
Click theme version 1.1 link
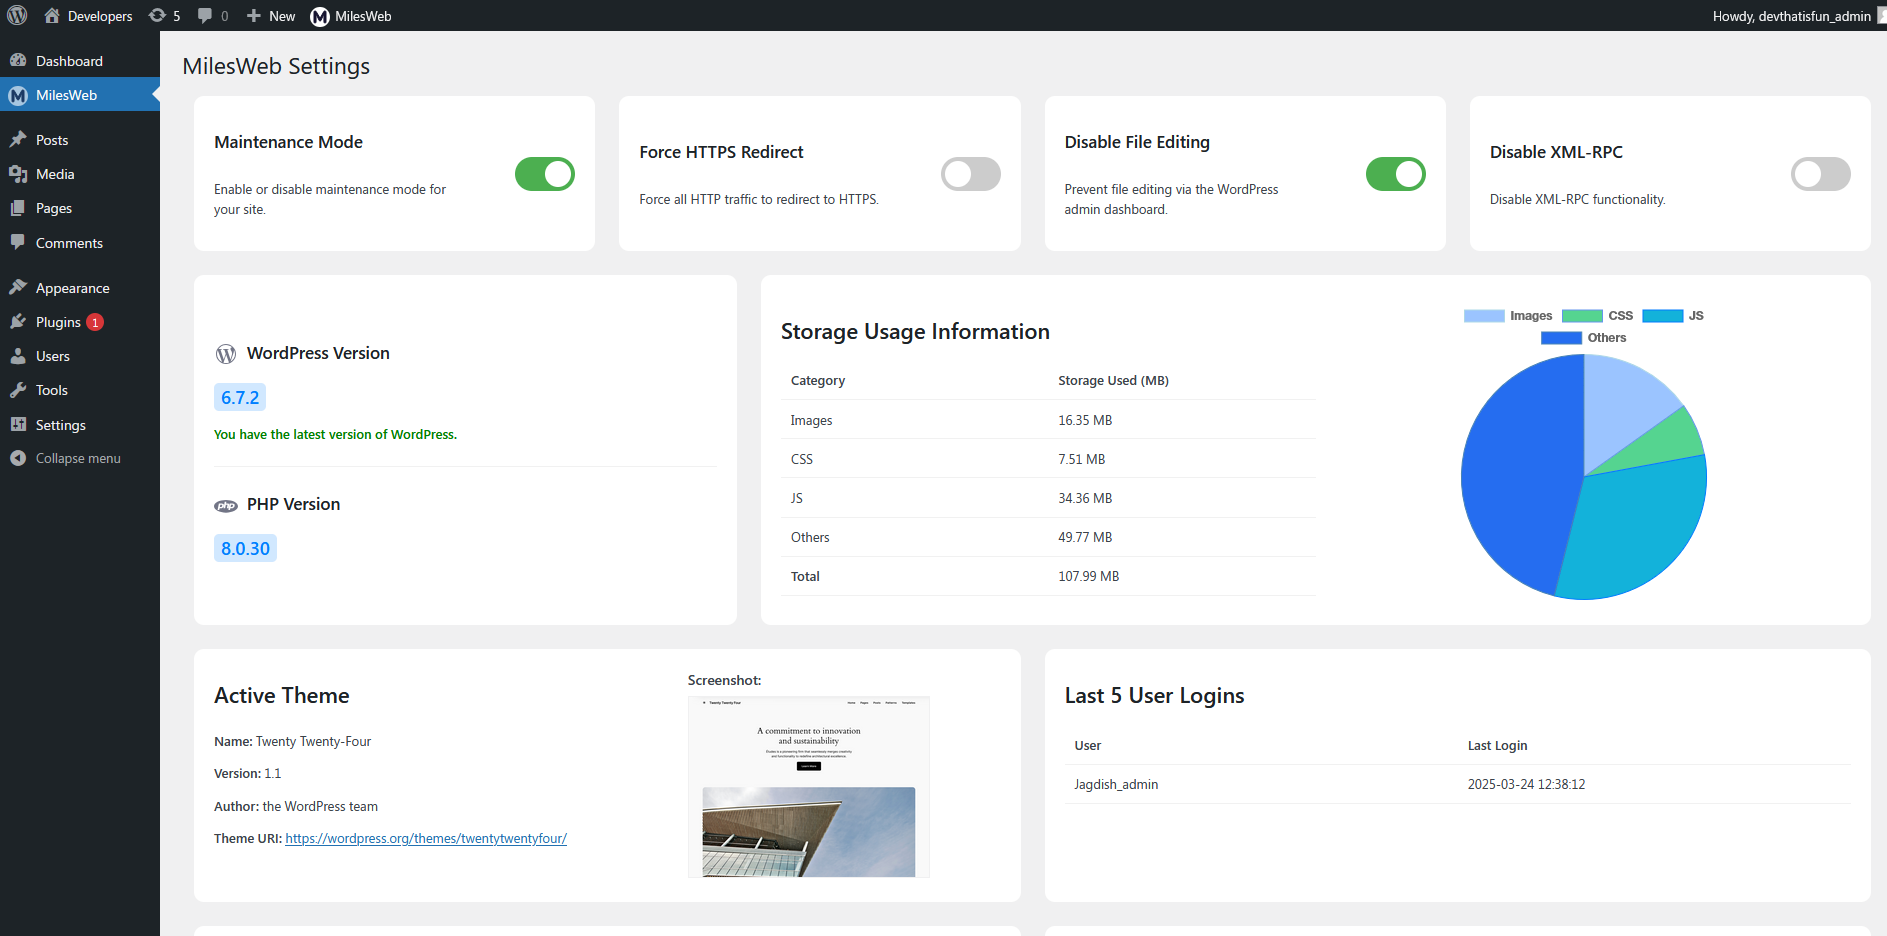pyautogui.click(x=272, y=774)
